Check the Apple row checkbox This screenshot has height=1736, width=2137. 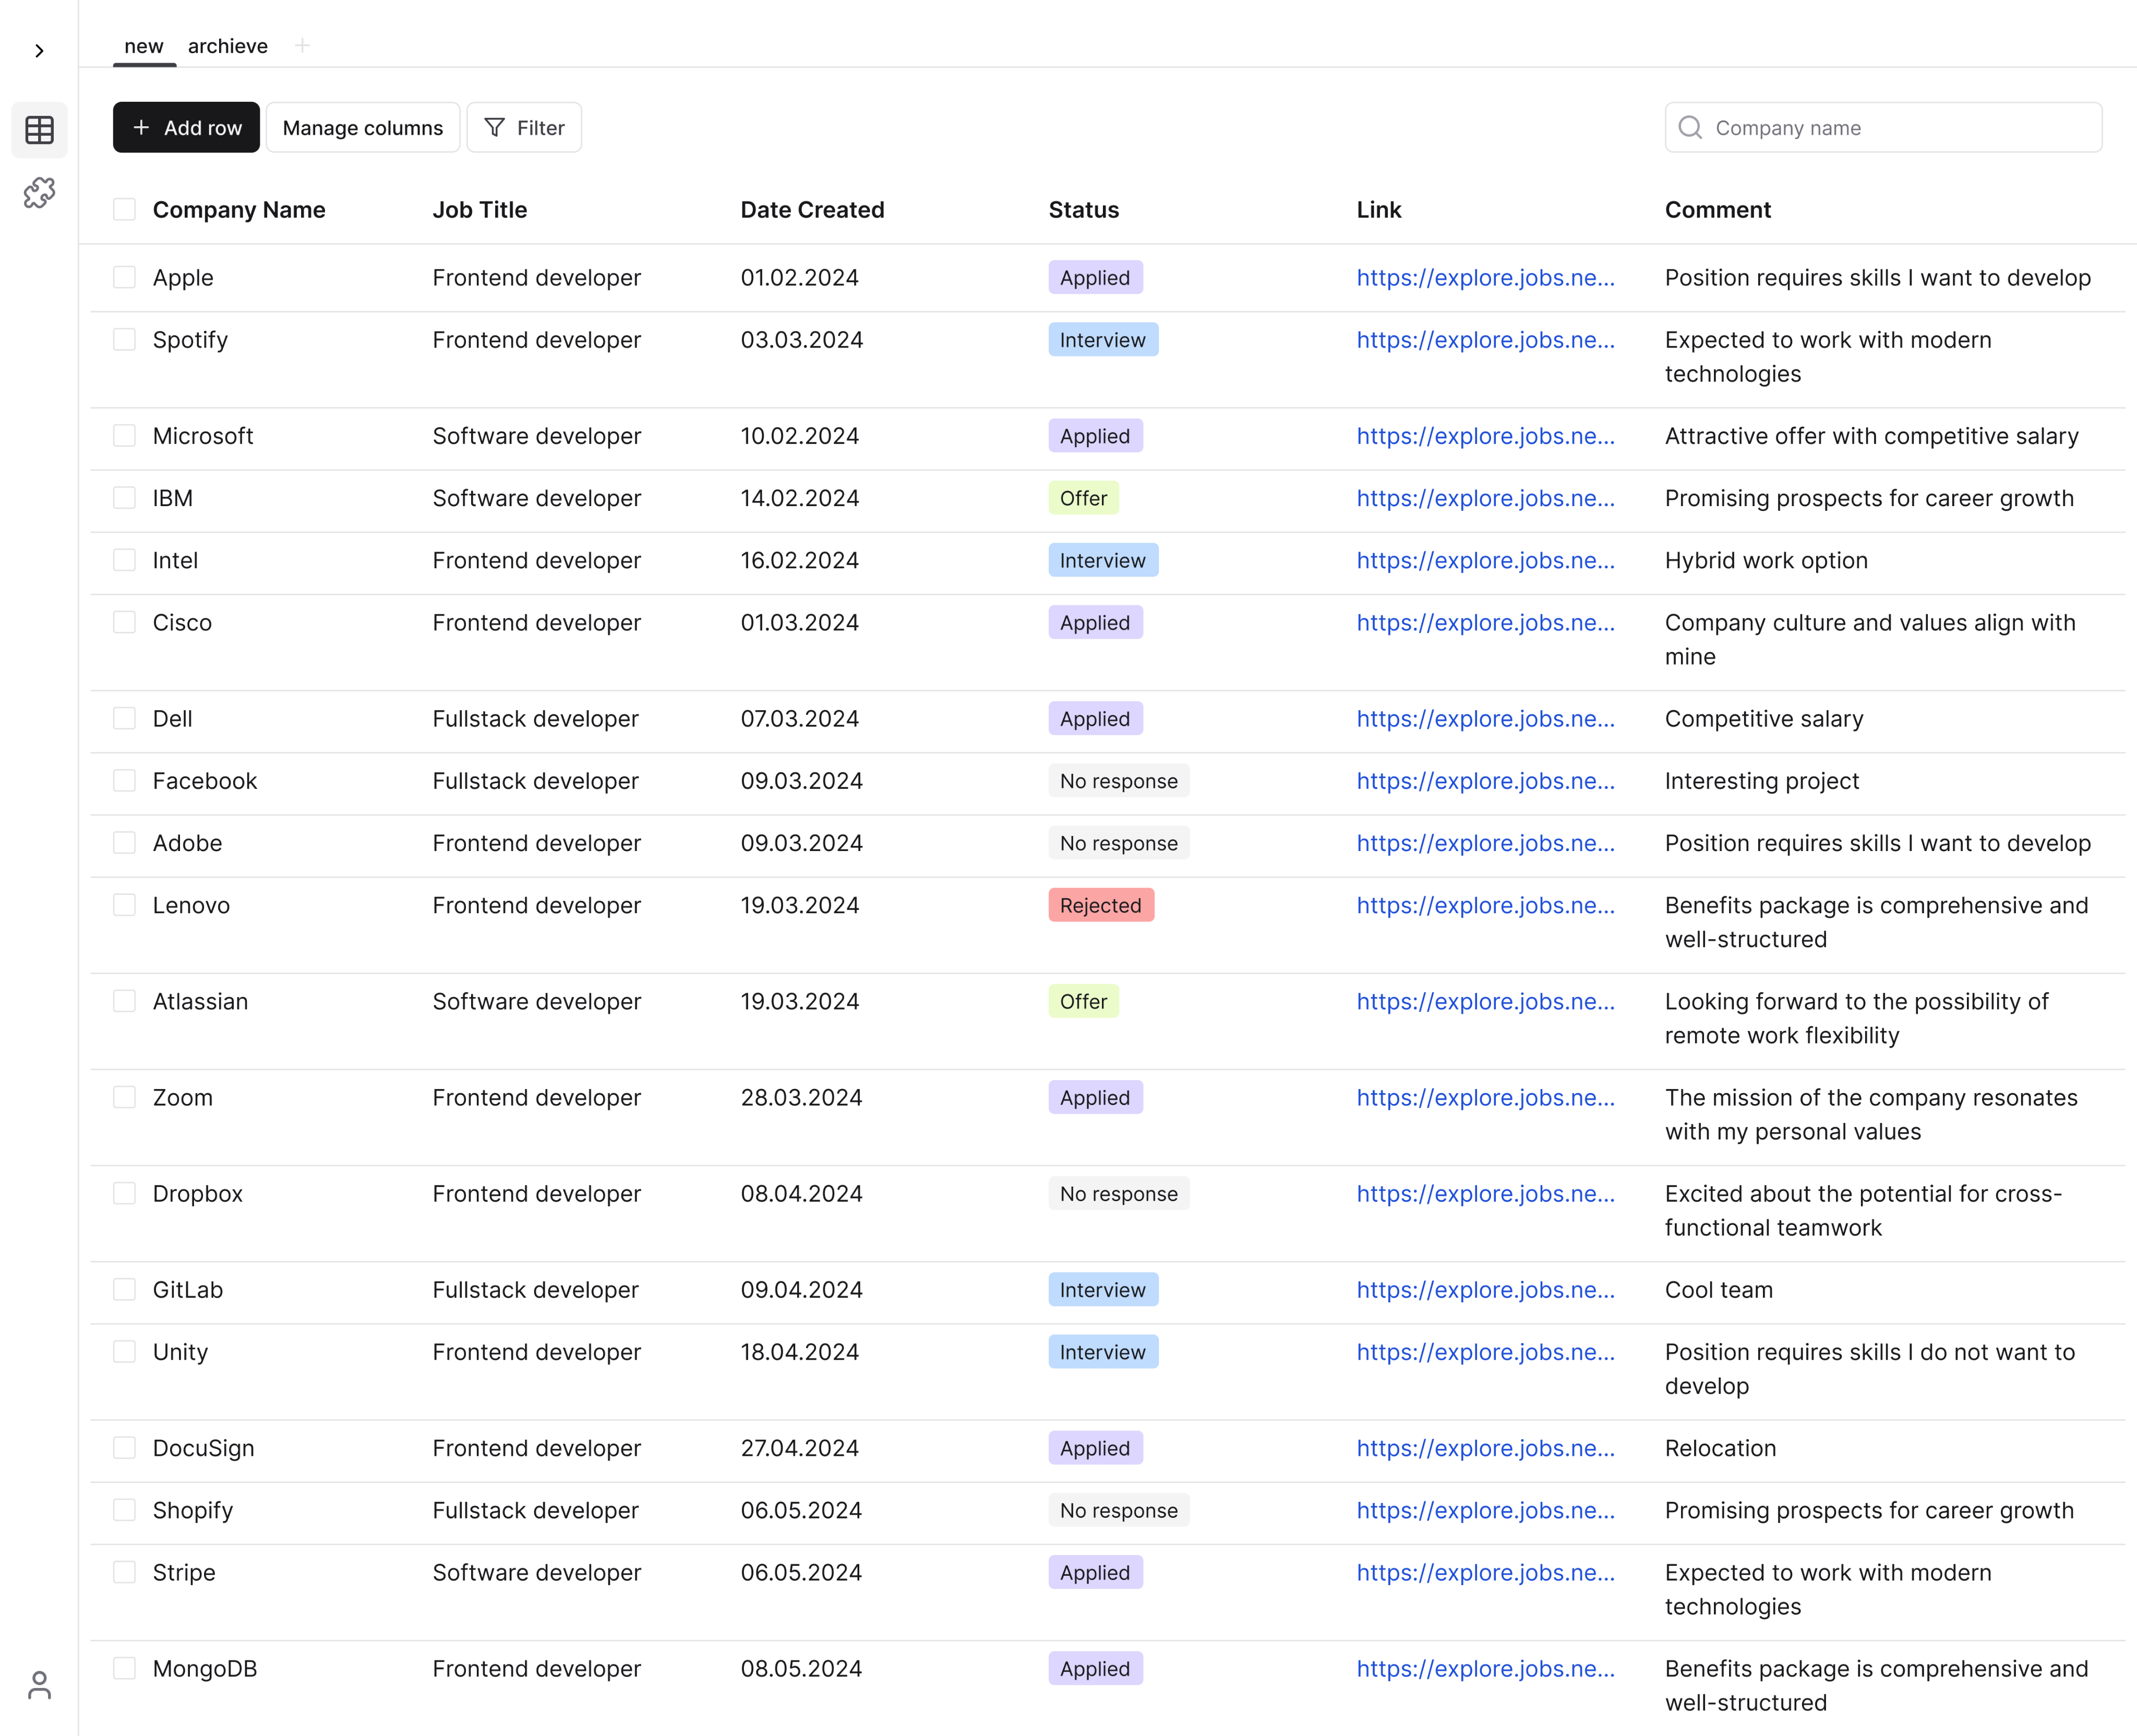[124, 277]
